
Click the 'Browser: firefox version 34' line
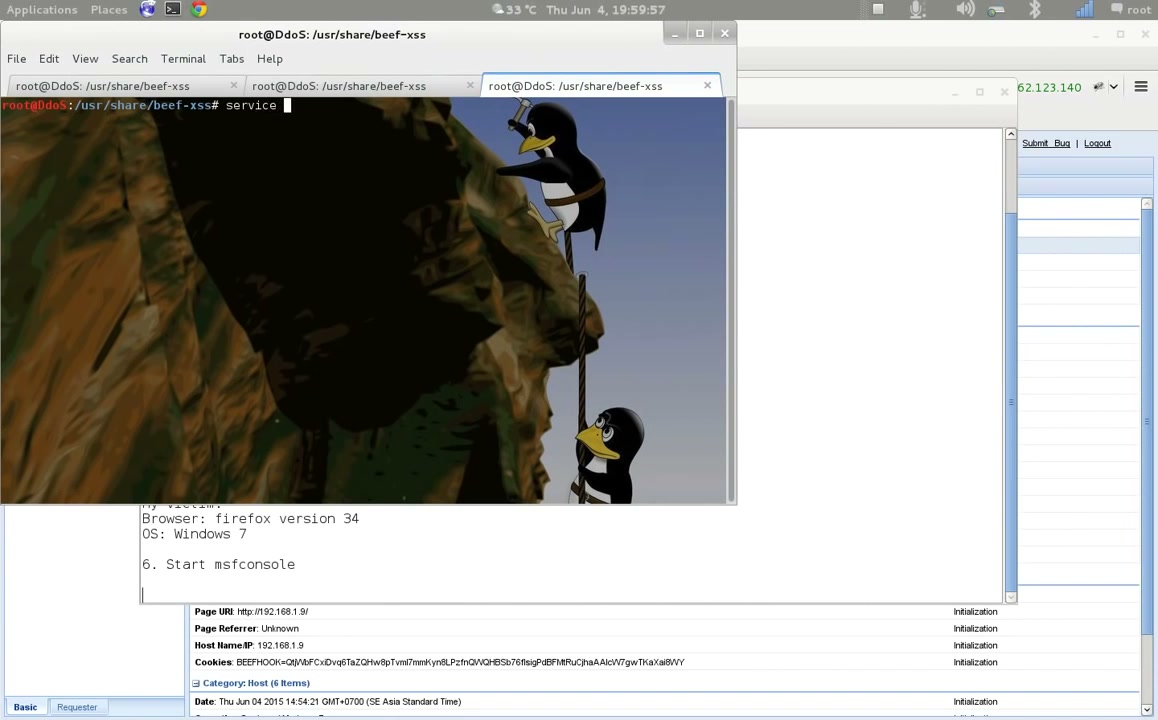pos(250,518)
